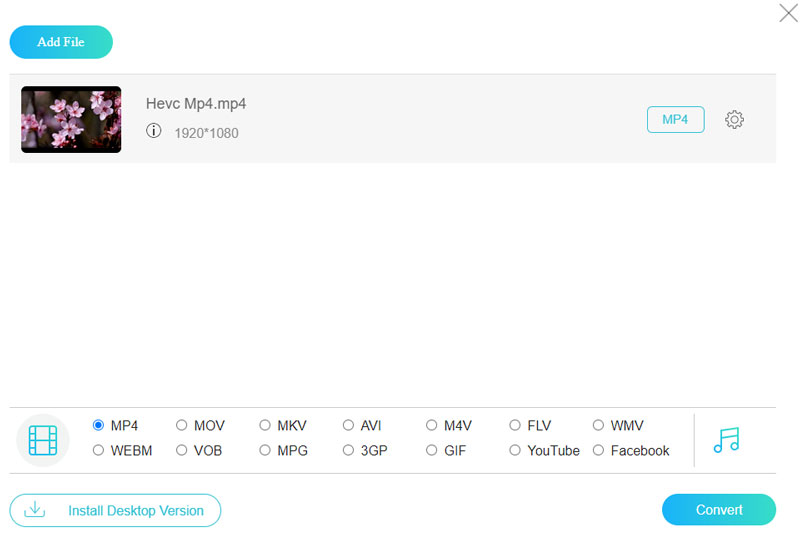Image resolution: width=800 pixels, height=535 pixels.
Task: Choose GIF as output format
Action: click(432, 450)
